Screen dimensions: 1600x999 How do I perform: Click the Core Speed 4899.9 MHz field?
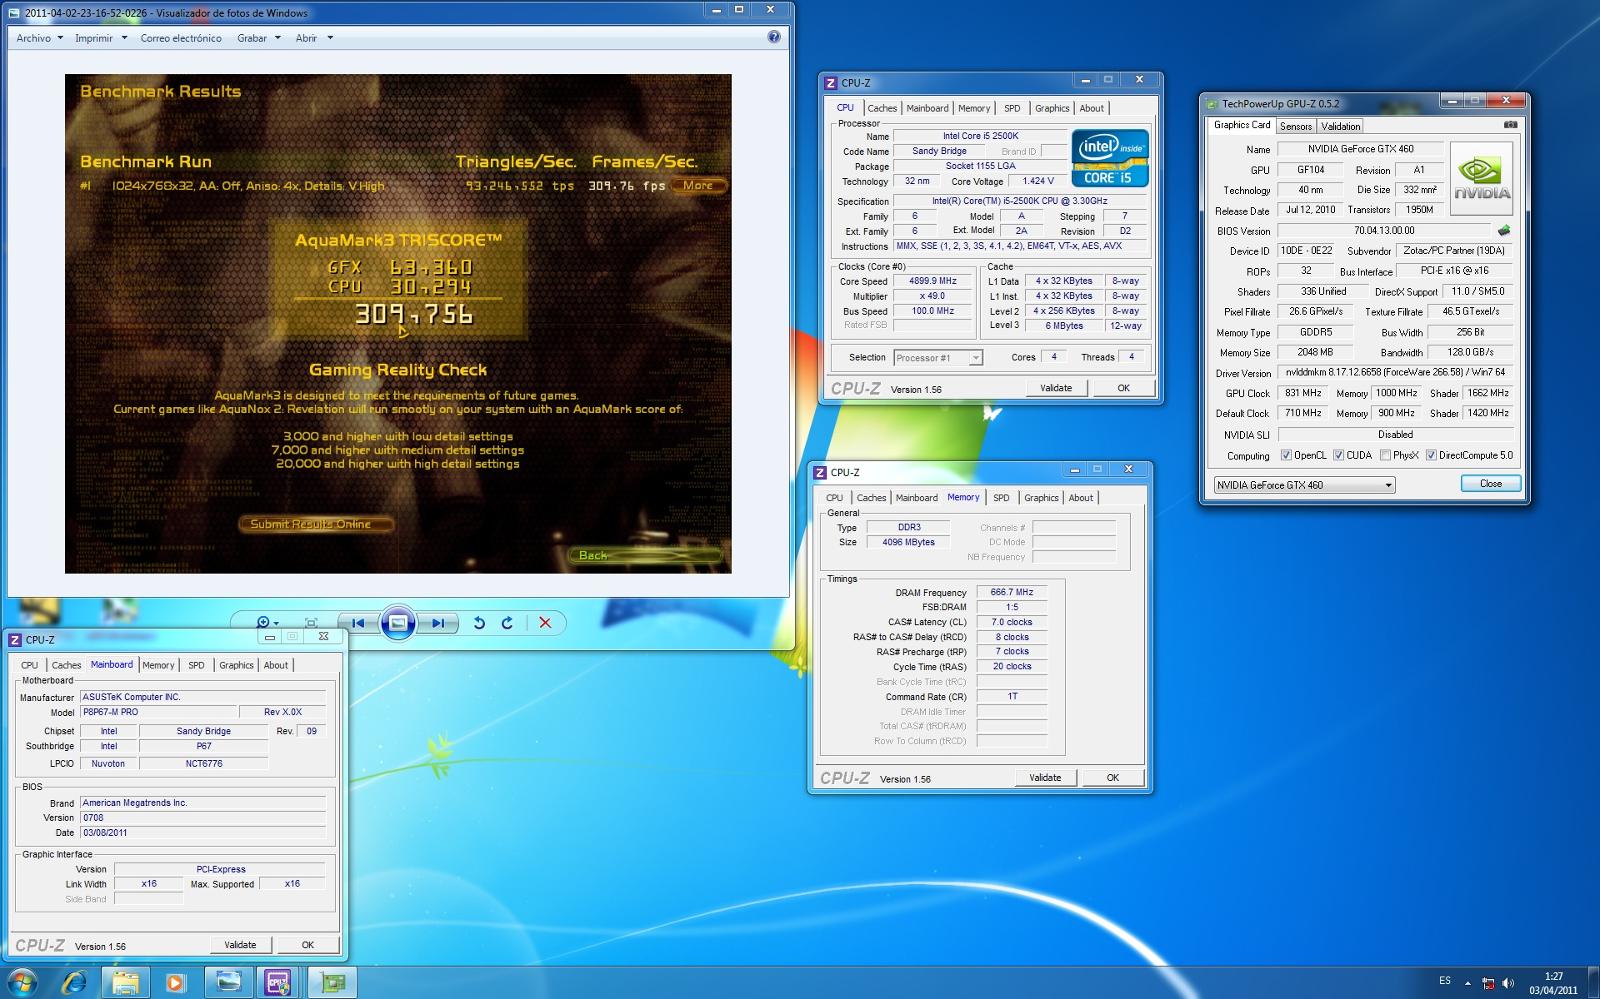932,281
